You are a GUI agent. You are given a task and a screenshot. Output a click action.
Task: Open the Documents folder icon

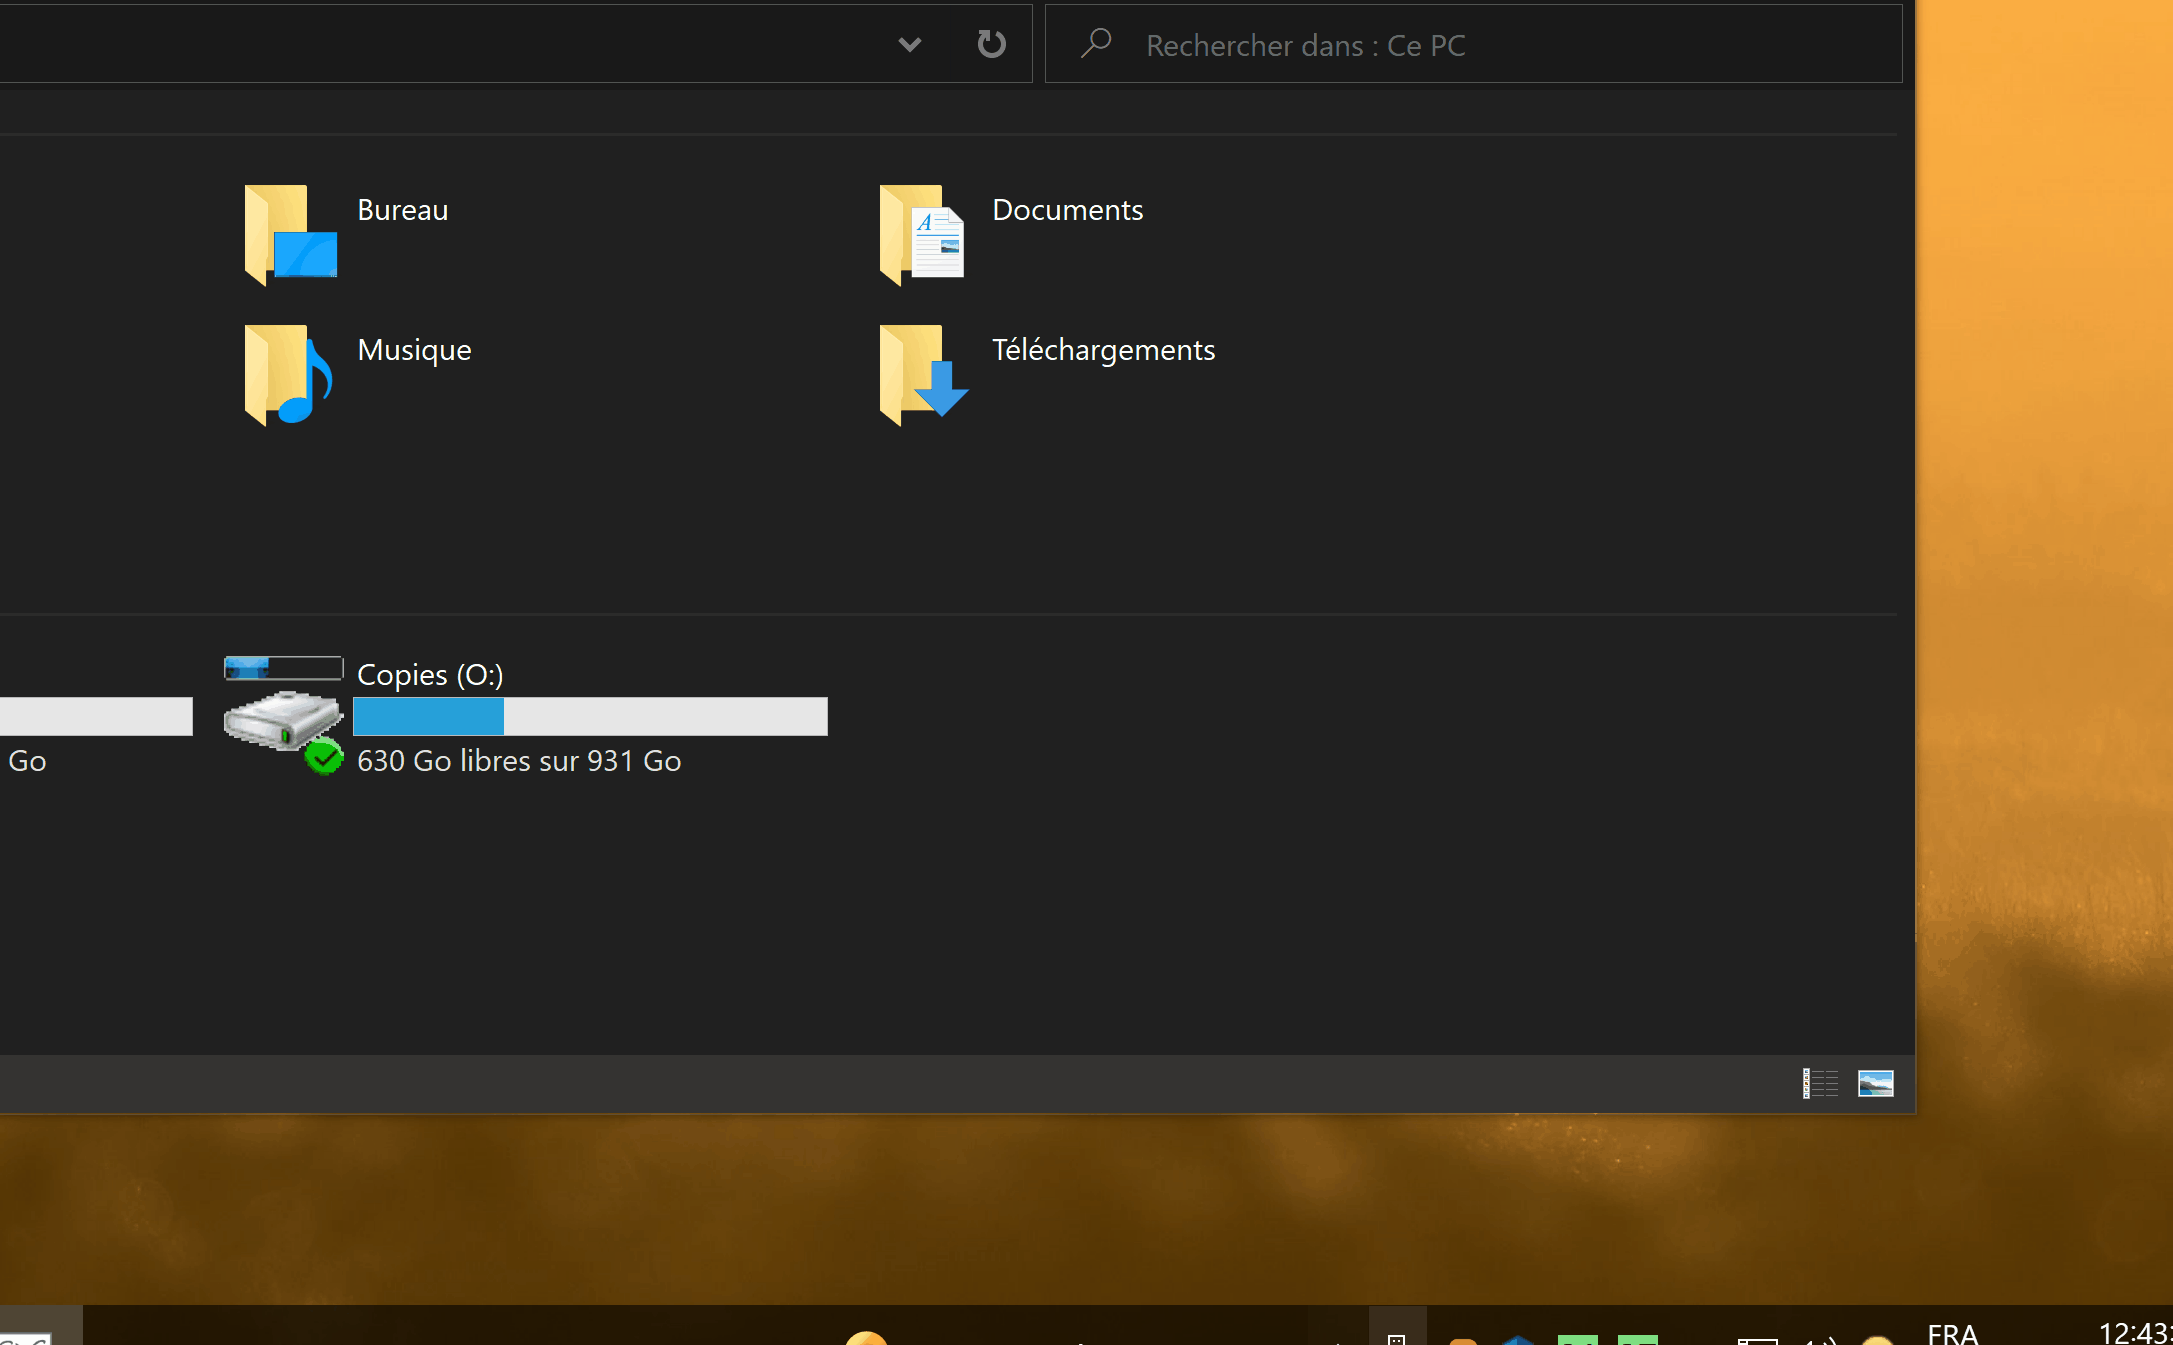[x=922, y=234]
